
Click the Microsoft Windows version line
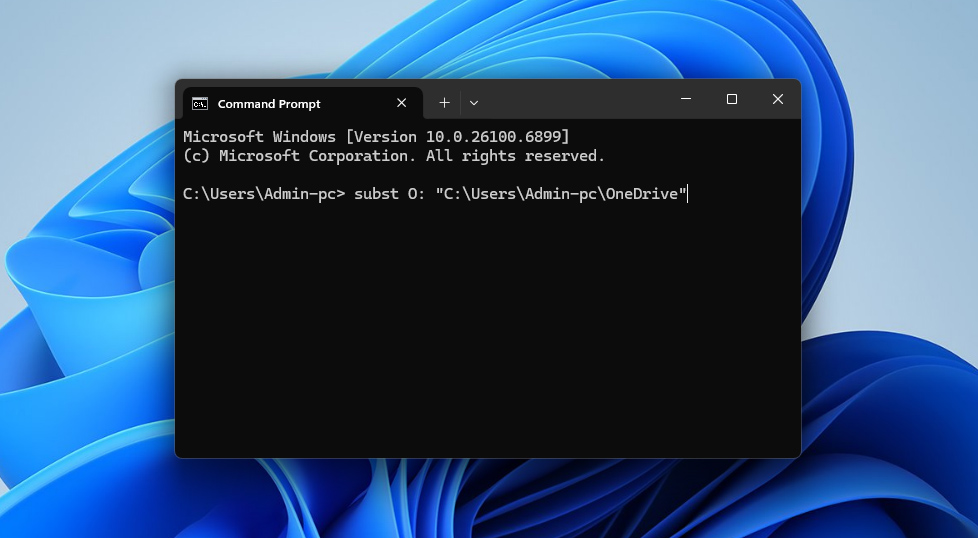(x=376, y=137)
